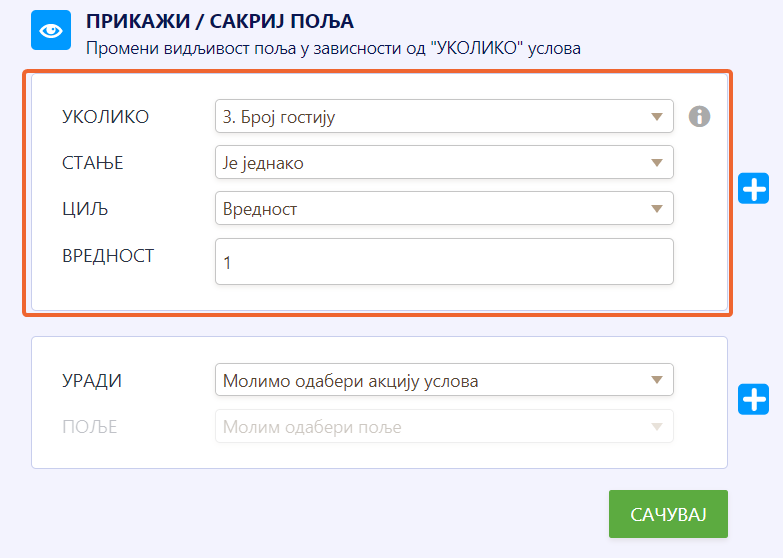This screenshot has height=558, width=783.
Task: Click the УКОЛИКО row label
Action: (105, 117)
